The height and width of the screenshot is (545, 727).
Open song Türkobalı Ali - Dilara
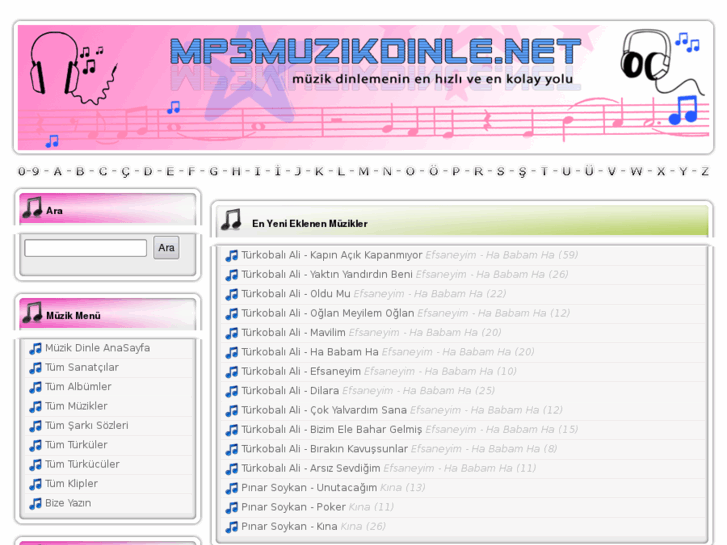pyautogui.click(x=290, y=391)
